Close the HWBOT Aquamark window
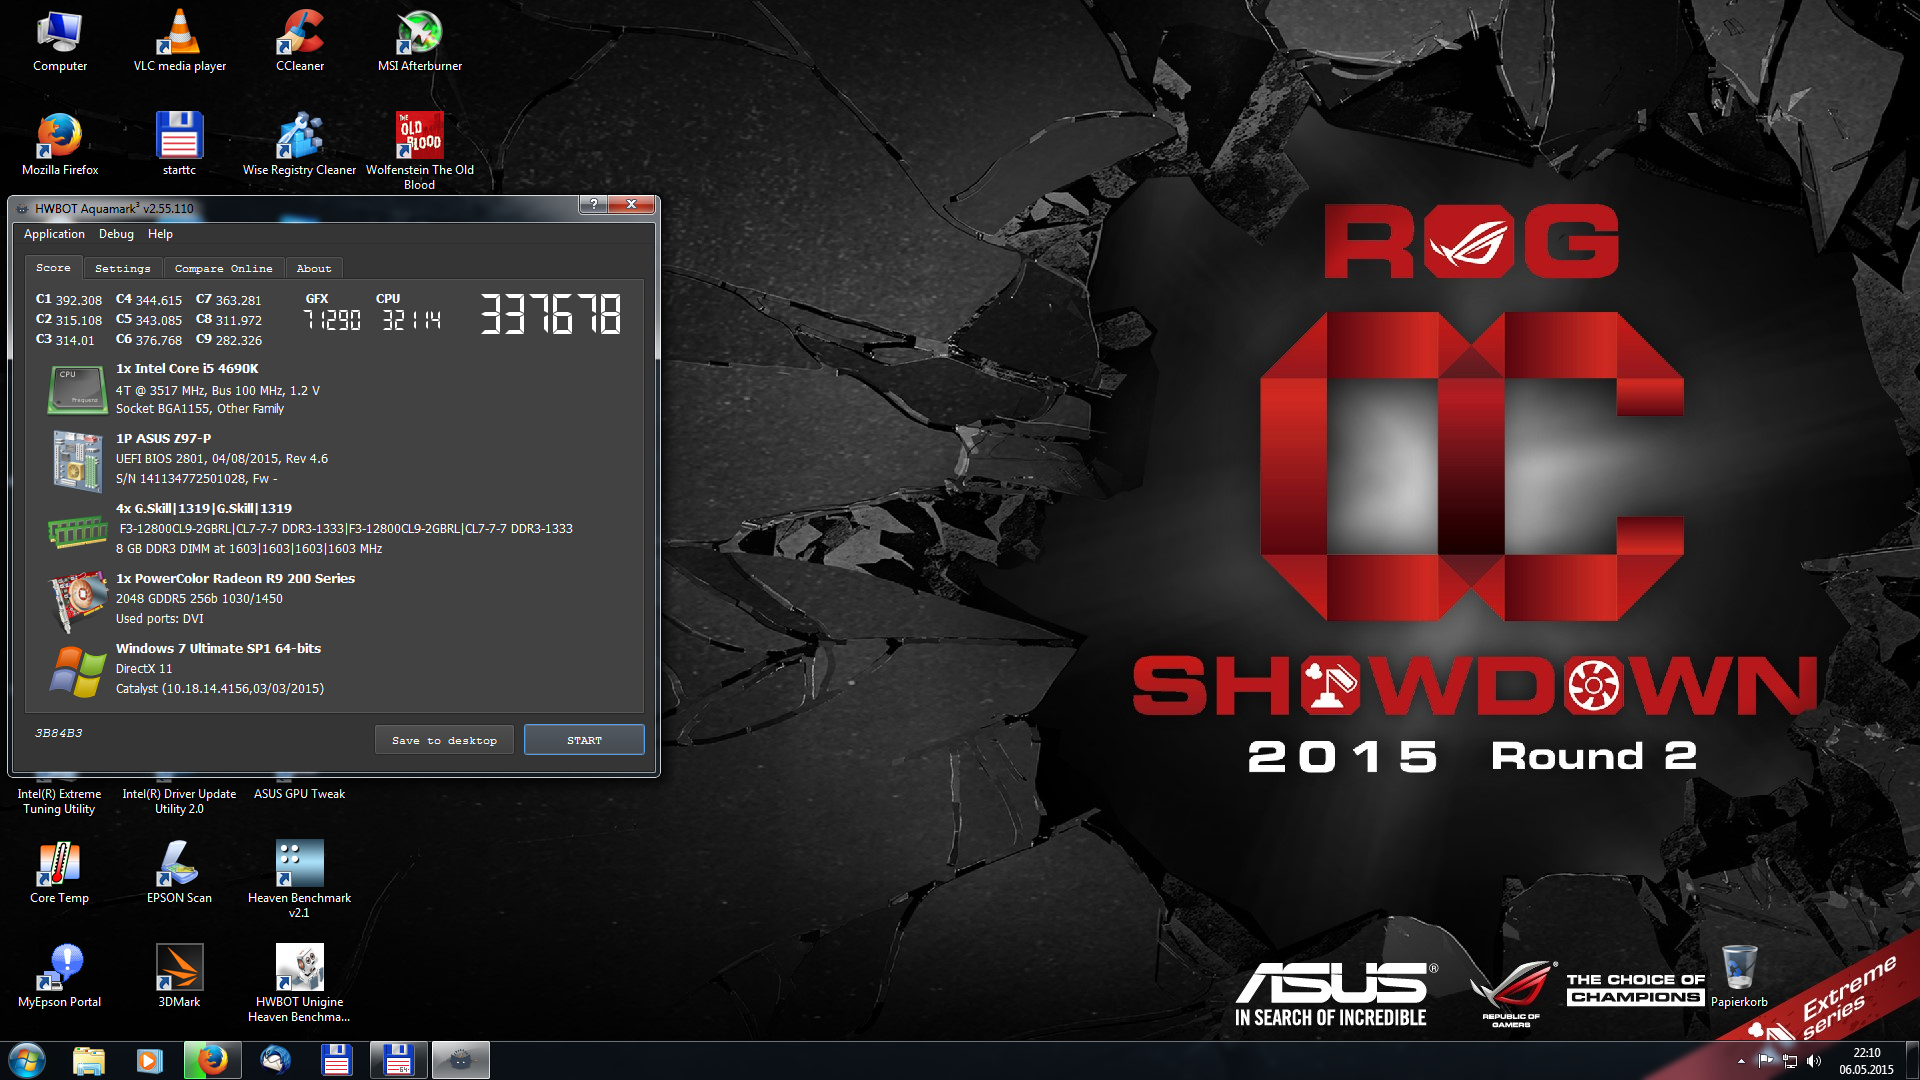The width and height of the screenshot is (1920, 1080). (632, 204)
